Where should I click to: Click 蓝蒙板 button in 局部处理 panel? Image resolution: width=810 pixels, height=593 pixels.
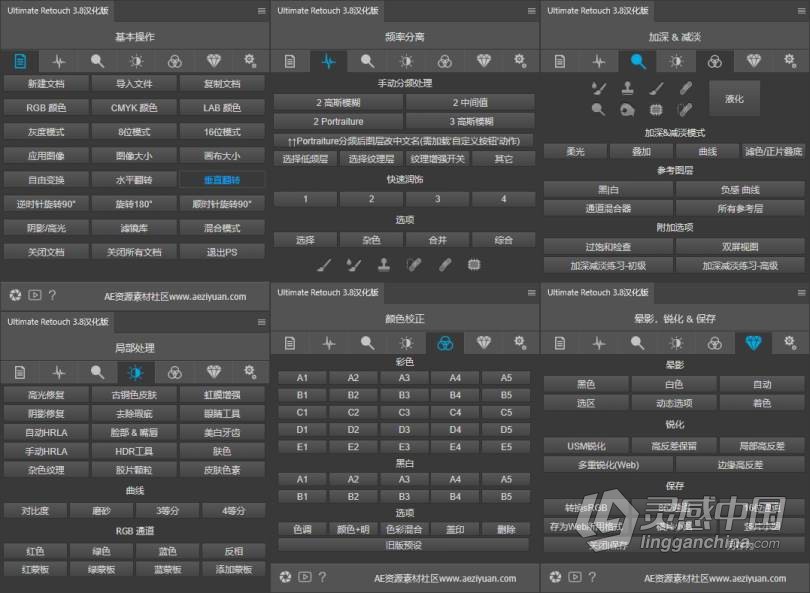167,570
